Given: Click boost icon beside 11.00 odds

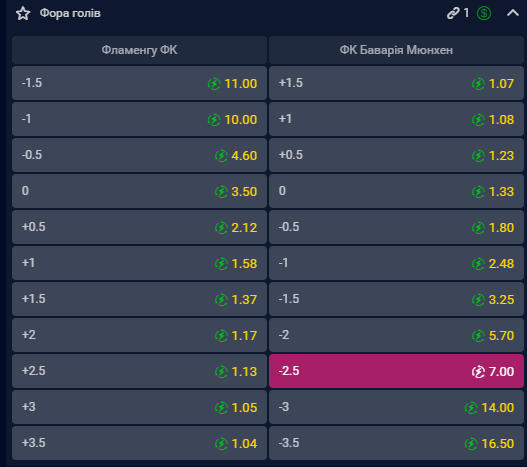Looking at the screenshot, I should (214, 83).
